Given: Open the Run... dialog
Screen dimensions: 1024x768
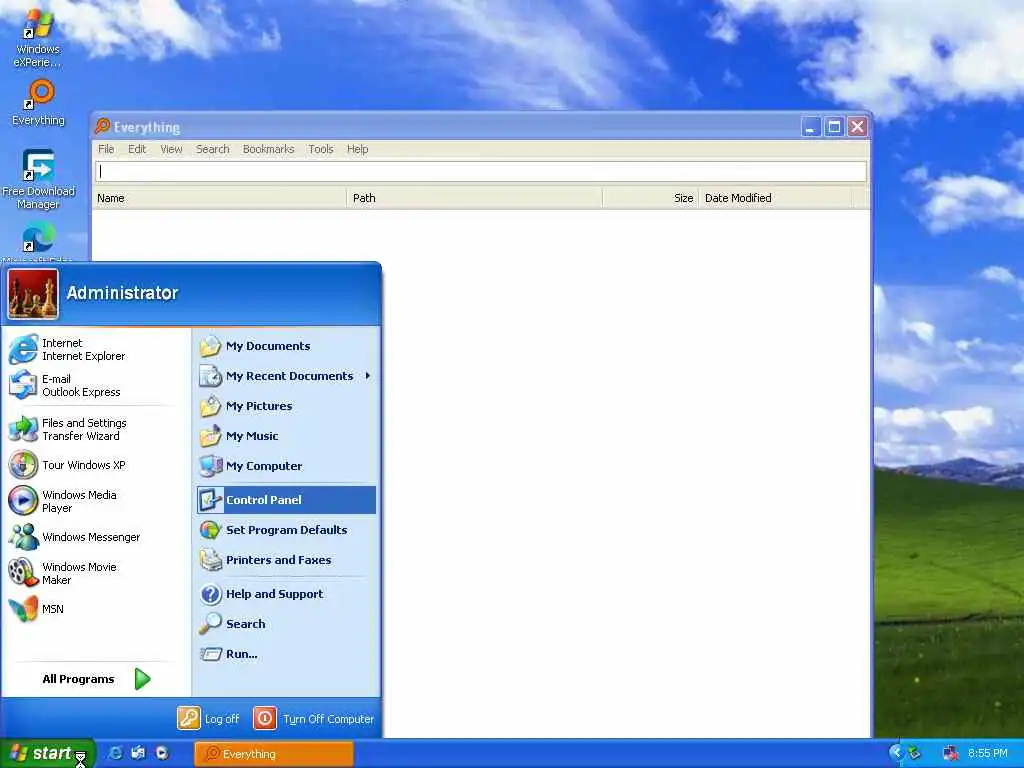Looking at the screenshot, I should coord(286,654).
